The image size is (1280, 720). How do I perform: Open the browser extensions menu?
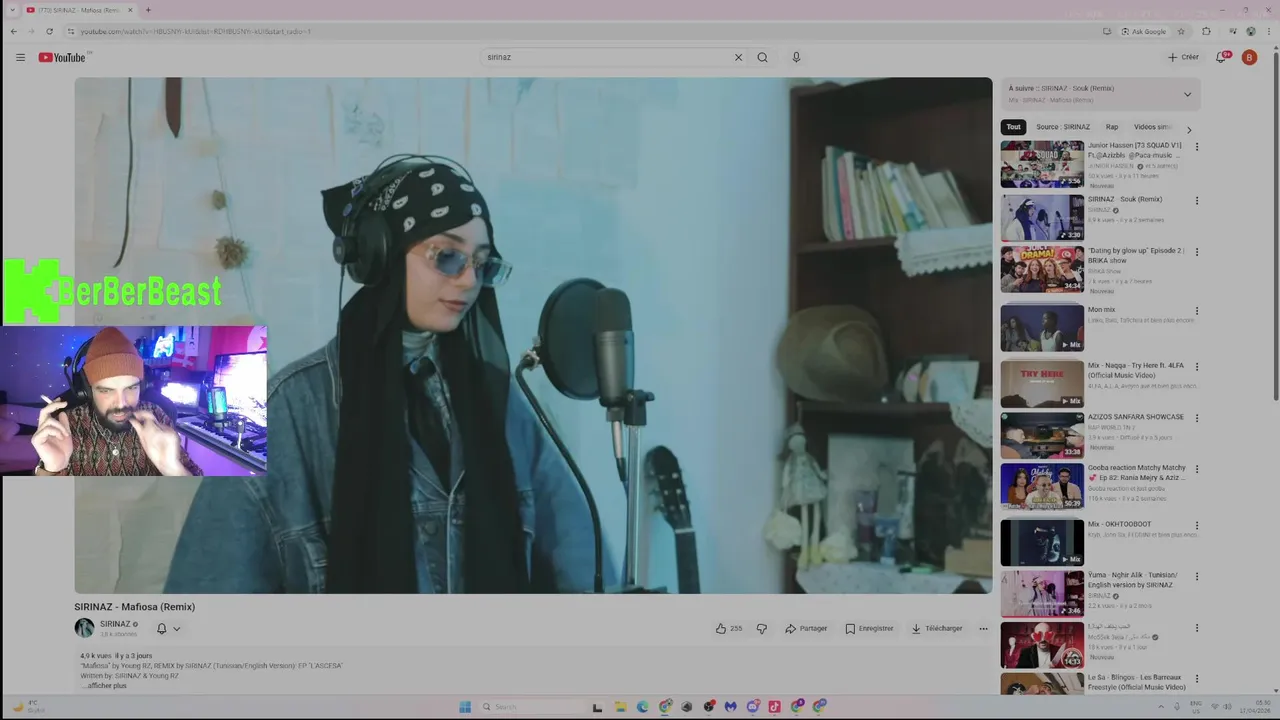(1206, 31)
